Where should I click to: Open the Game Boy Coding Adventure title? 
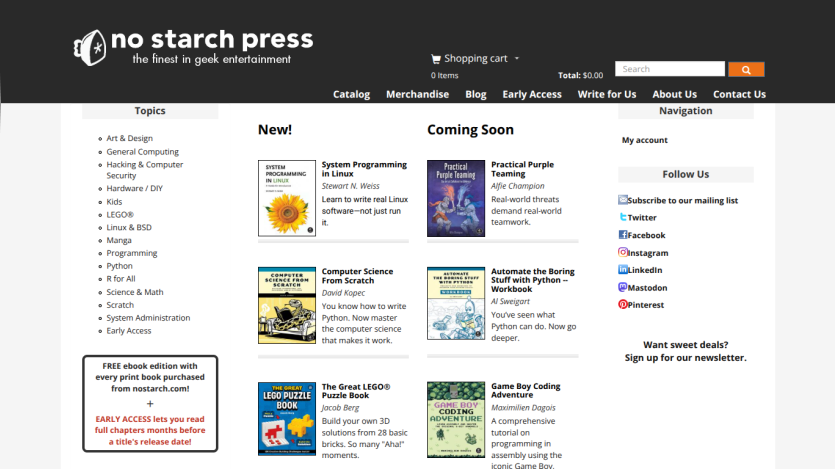[x=526, y=390]
